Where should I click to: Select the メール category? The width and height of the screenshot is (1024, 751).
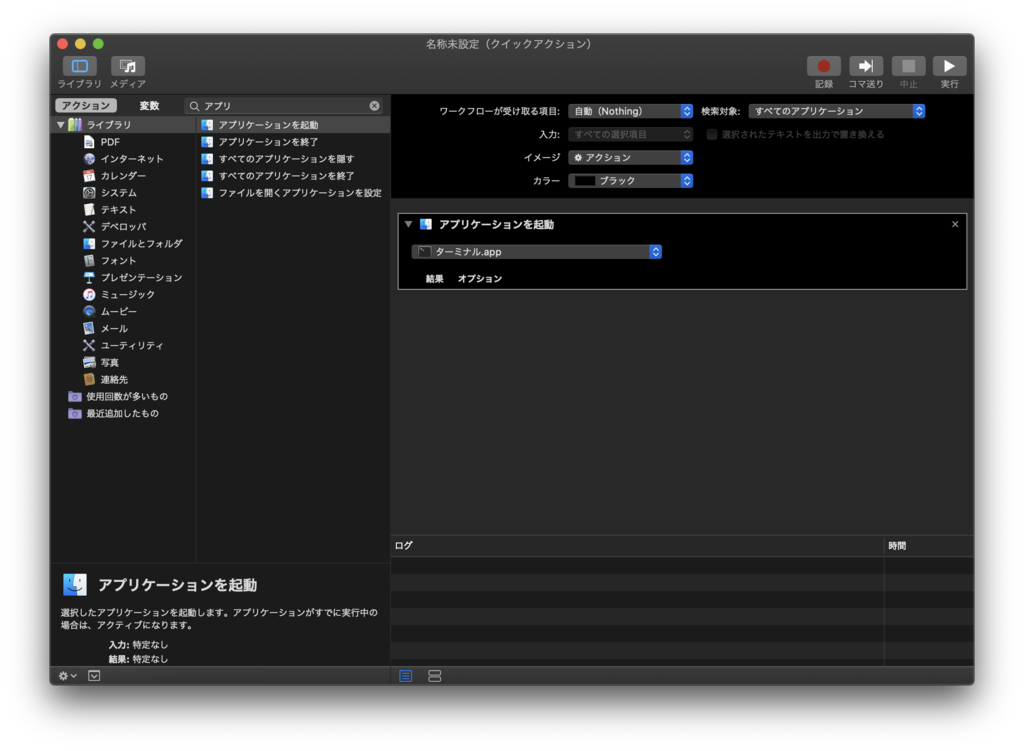[x=106, y=328]
